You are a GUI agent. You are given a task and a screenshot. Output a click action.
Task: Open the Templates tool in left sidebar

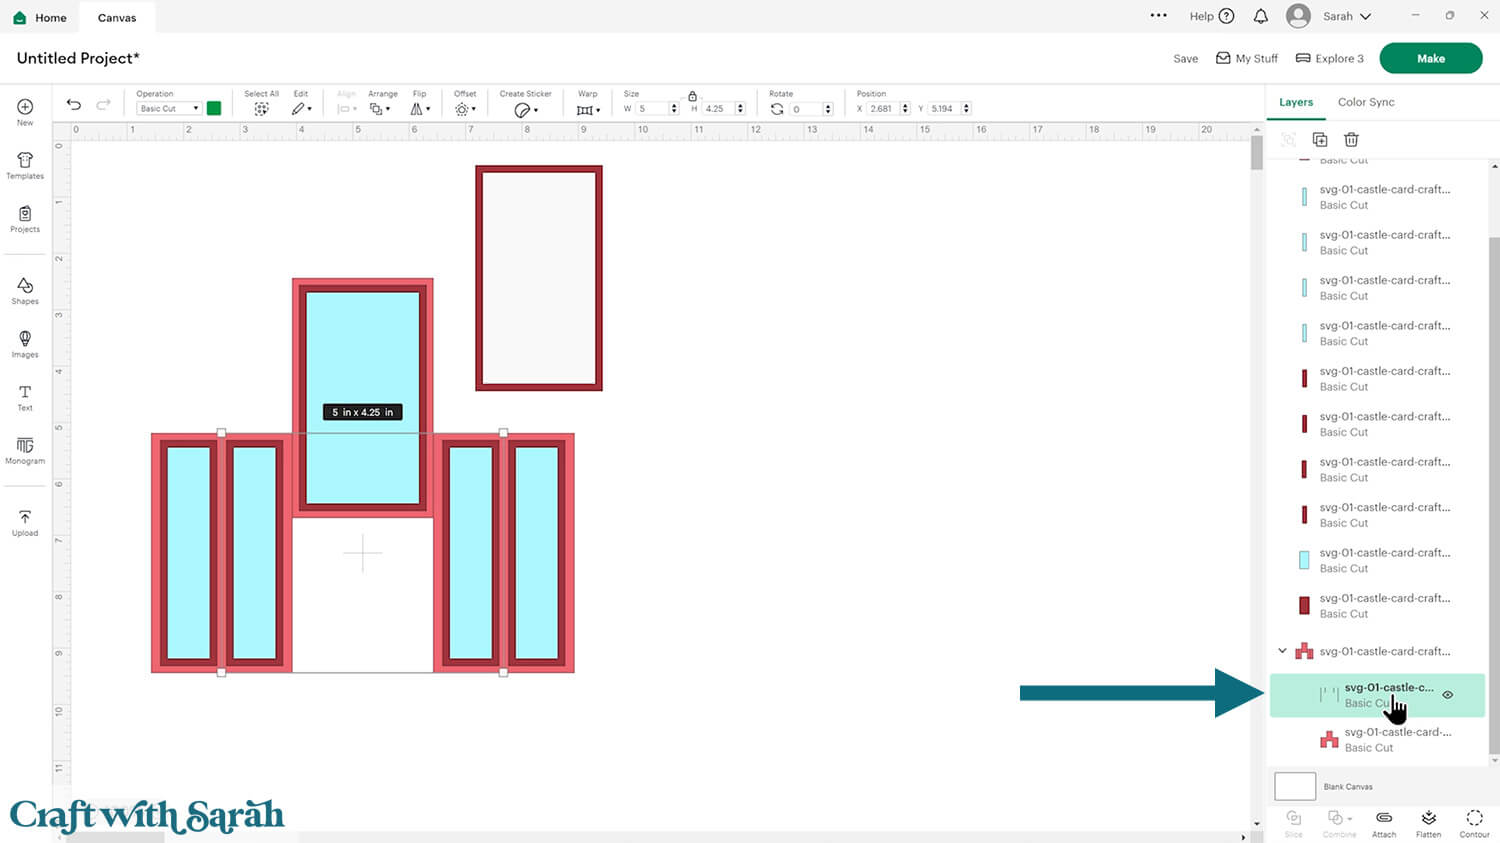pos(25,165)
